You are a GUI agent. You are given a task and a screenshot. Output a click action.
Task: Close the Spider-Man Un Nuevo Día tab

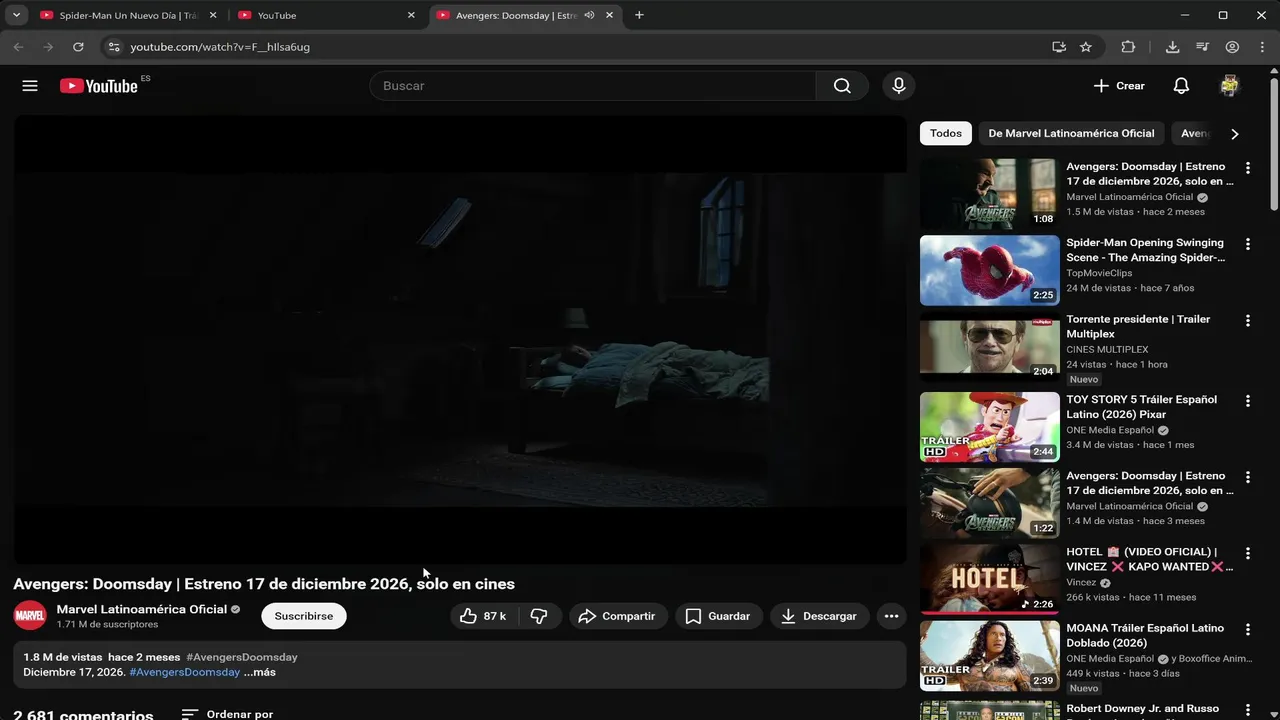point(213,16)
